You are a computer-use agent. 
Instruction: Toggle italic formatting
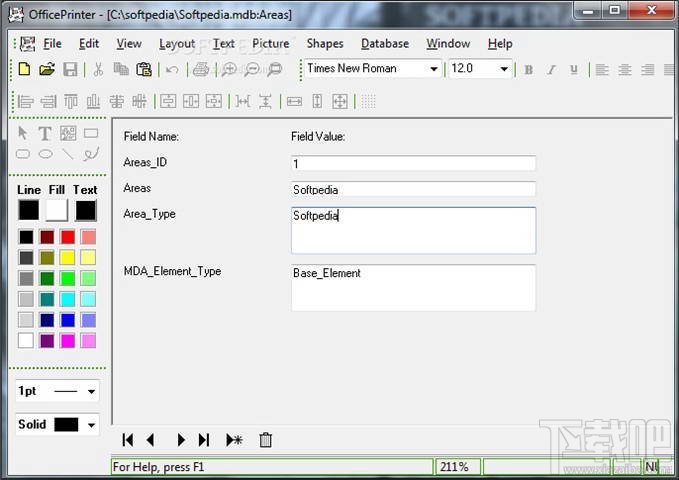(551, 70)
